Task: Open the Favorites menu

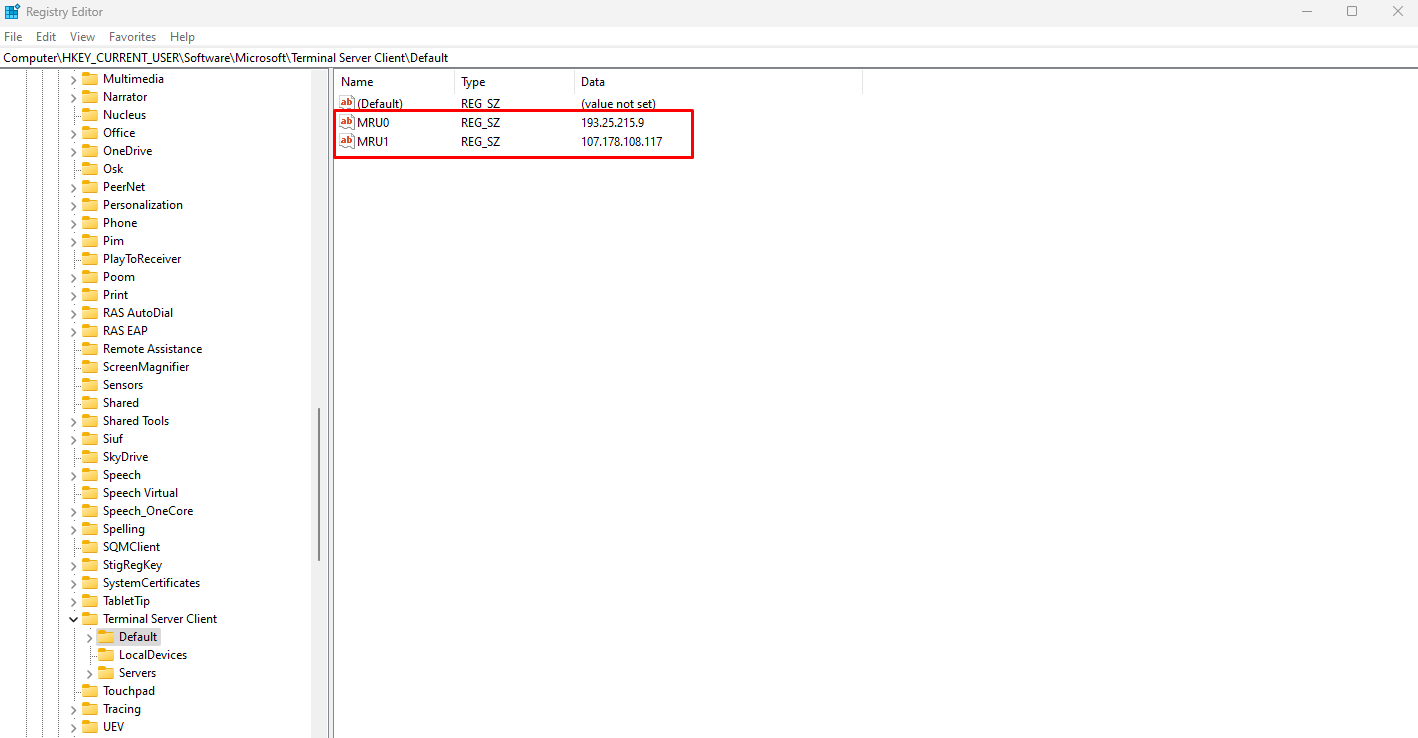Action: point(133,37)
